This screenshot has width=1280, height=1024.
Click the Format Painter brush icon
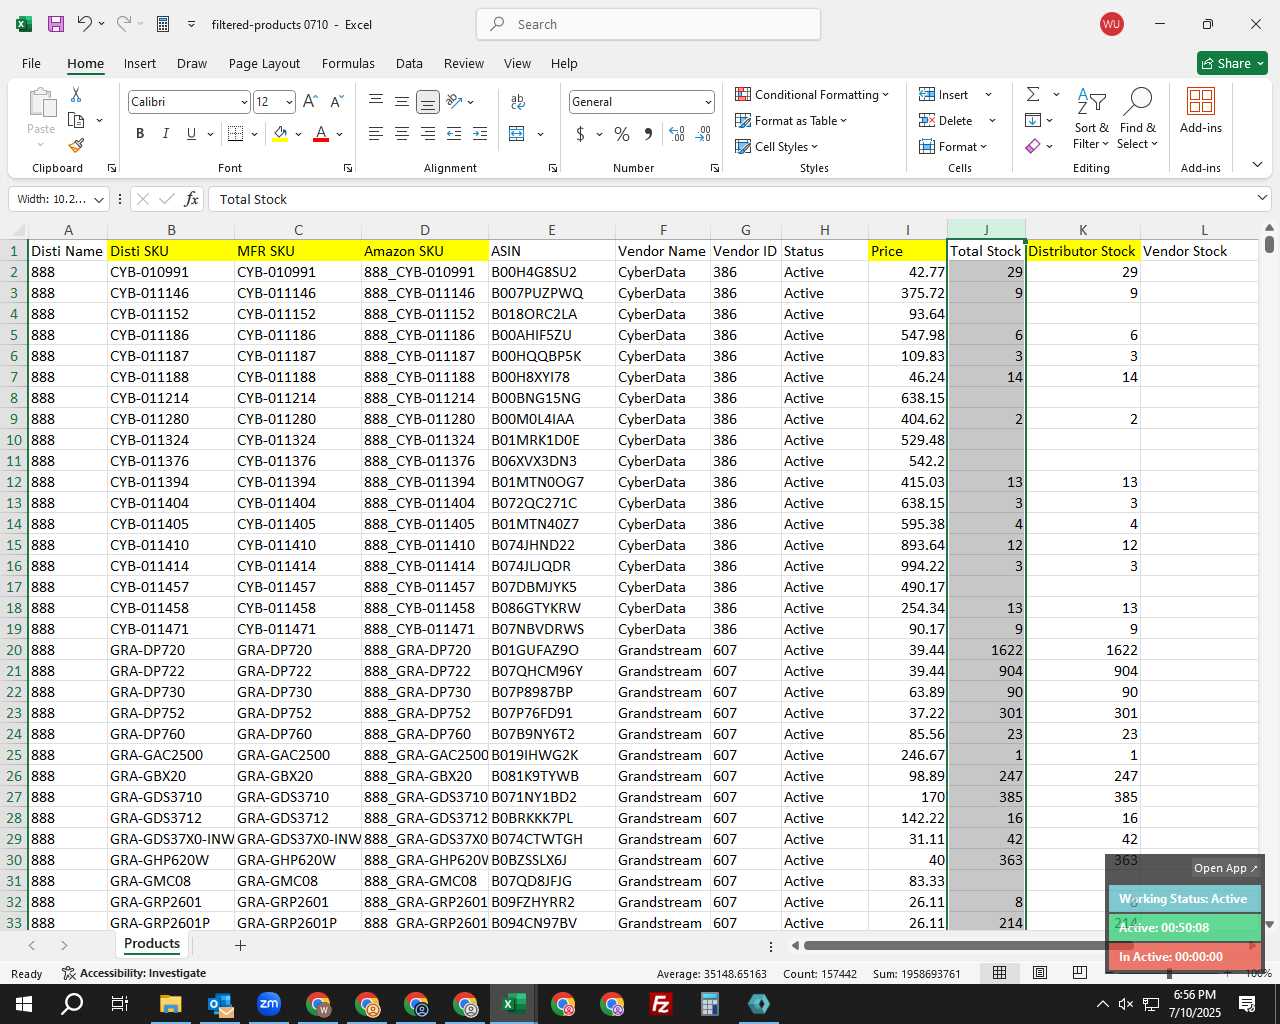click(76, 145)
